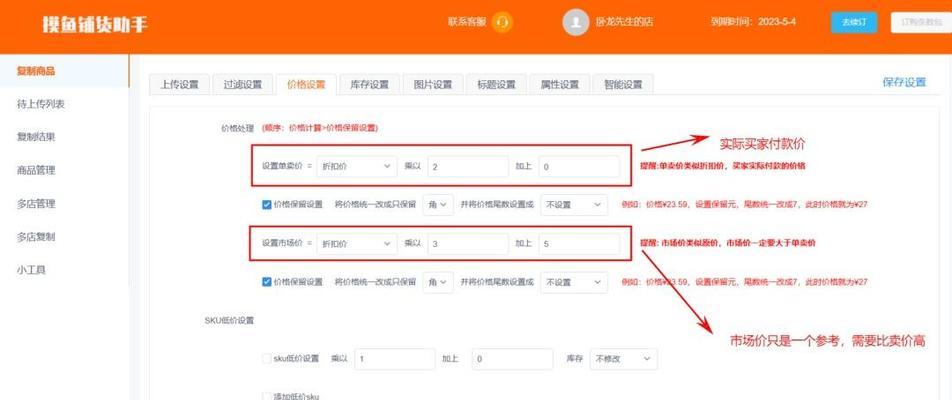Click the 保存设置 link
The image size is (952, 400).
[x=904, y=83]
